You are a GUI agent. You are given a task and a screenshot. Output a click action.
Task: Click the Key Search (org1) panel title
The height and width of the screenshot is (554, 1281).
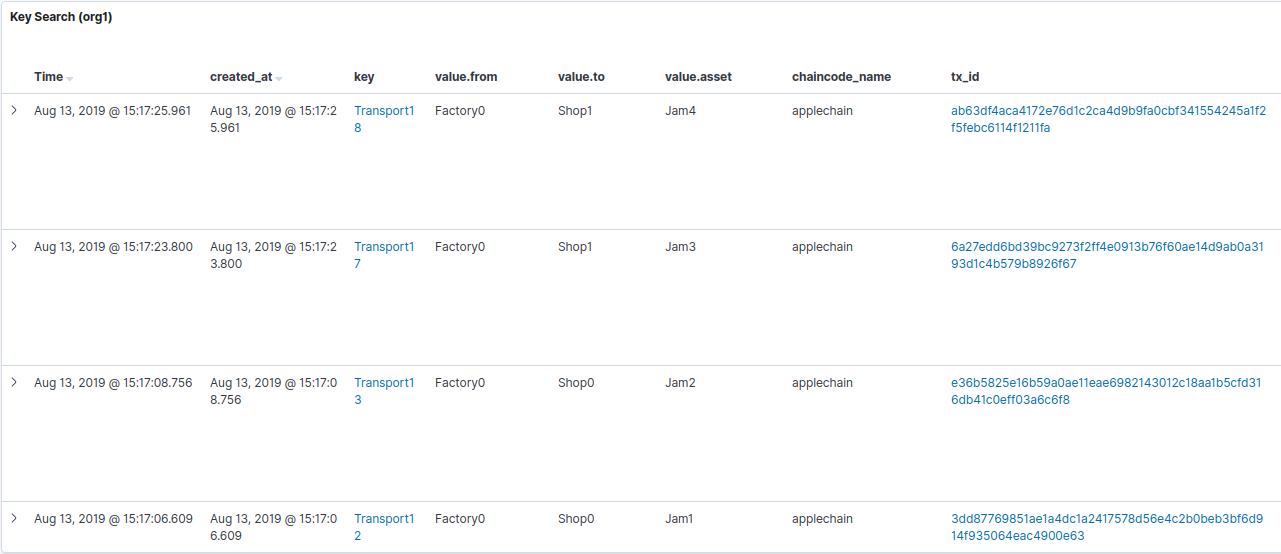(61, 17)
